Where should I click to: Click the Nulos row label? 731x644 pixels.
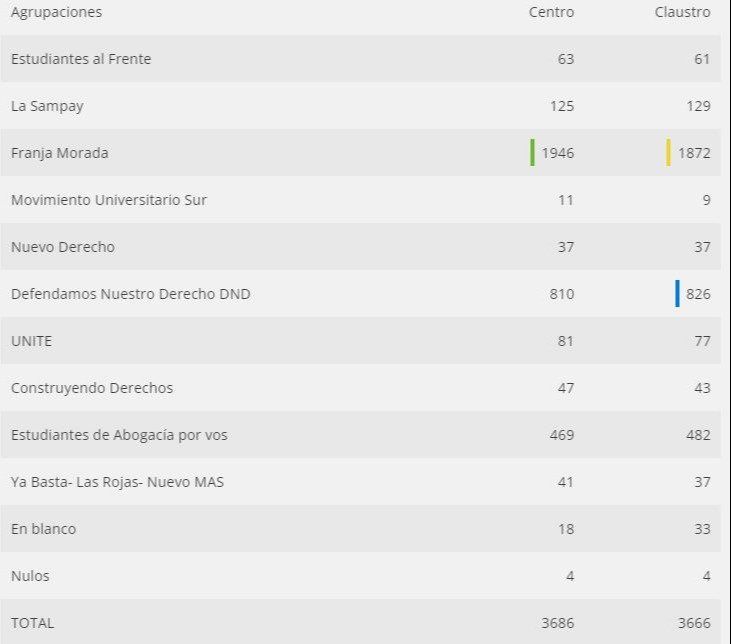click(30, 576)
